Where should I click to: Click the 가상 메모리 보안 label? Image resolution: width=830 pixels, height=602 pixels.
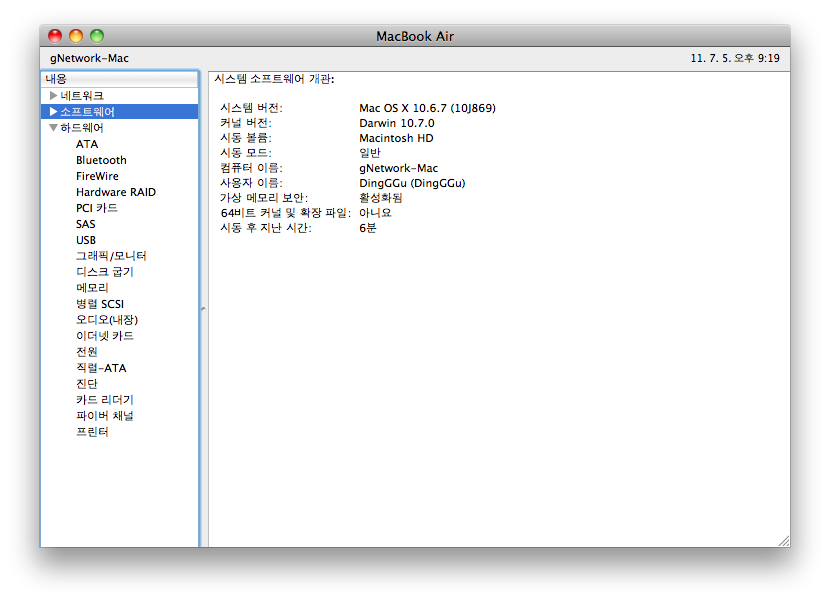click(x=264, y=198)
